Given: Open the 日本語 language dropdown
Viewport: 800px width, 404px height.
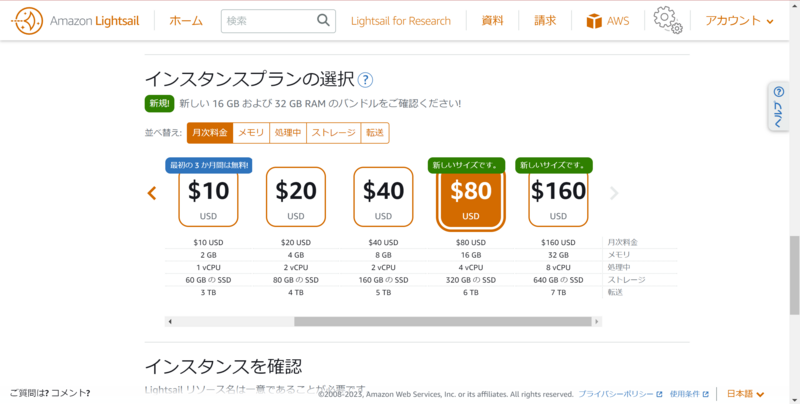Looking at the screenshot, I should point(745,394).
